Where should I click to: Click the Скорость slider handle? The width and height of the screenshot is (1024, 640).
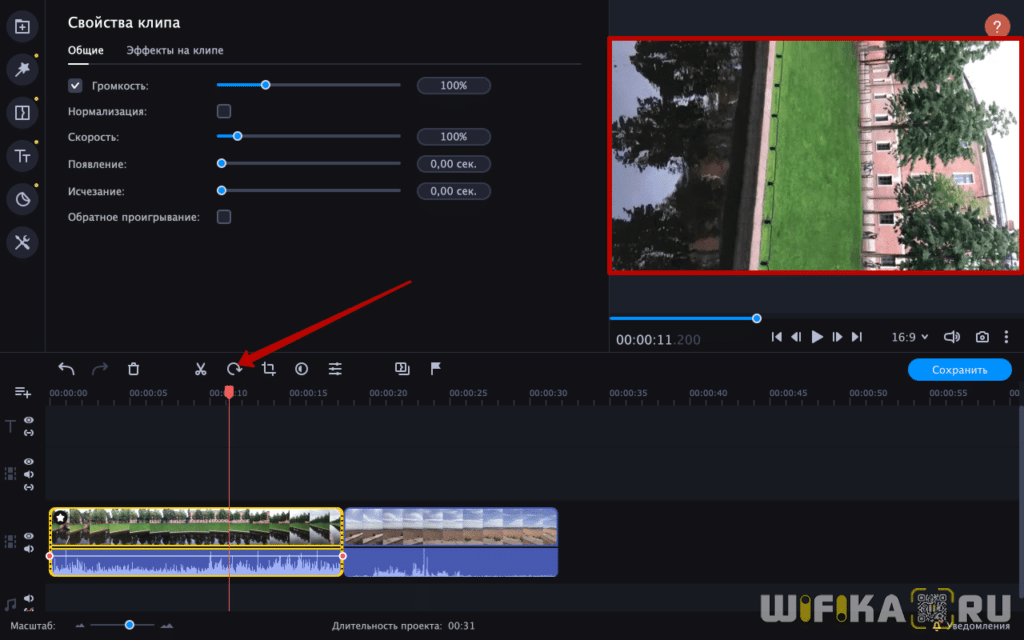[x=237, y=136]
